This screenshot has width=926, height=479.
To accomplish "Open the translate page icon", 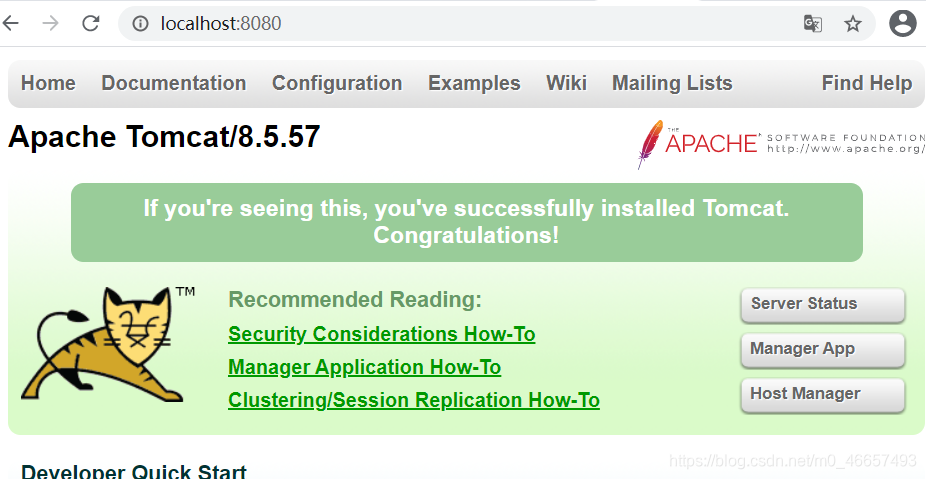I will pyautogui.click(x=813, y=24).
